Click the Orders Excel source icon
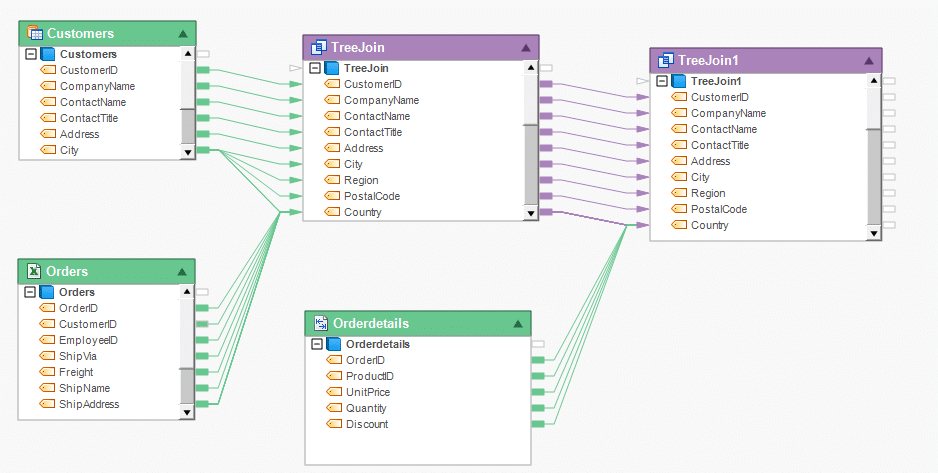 [34, 272]
